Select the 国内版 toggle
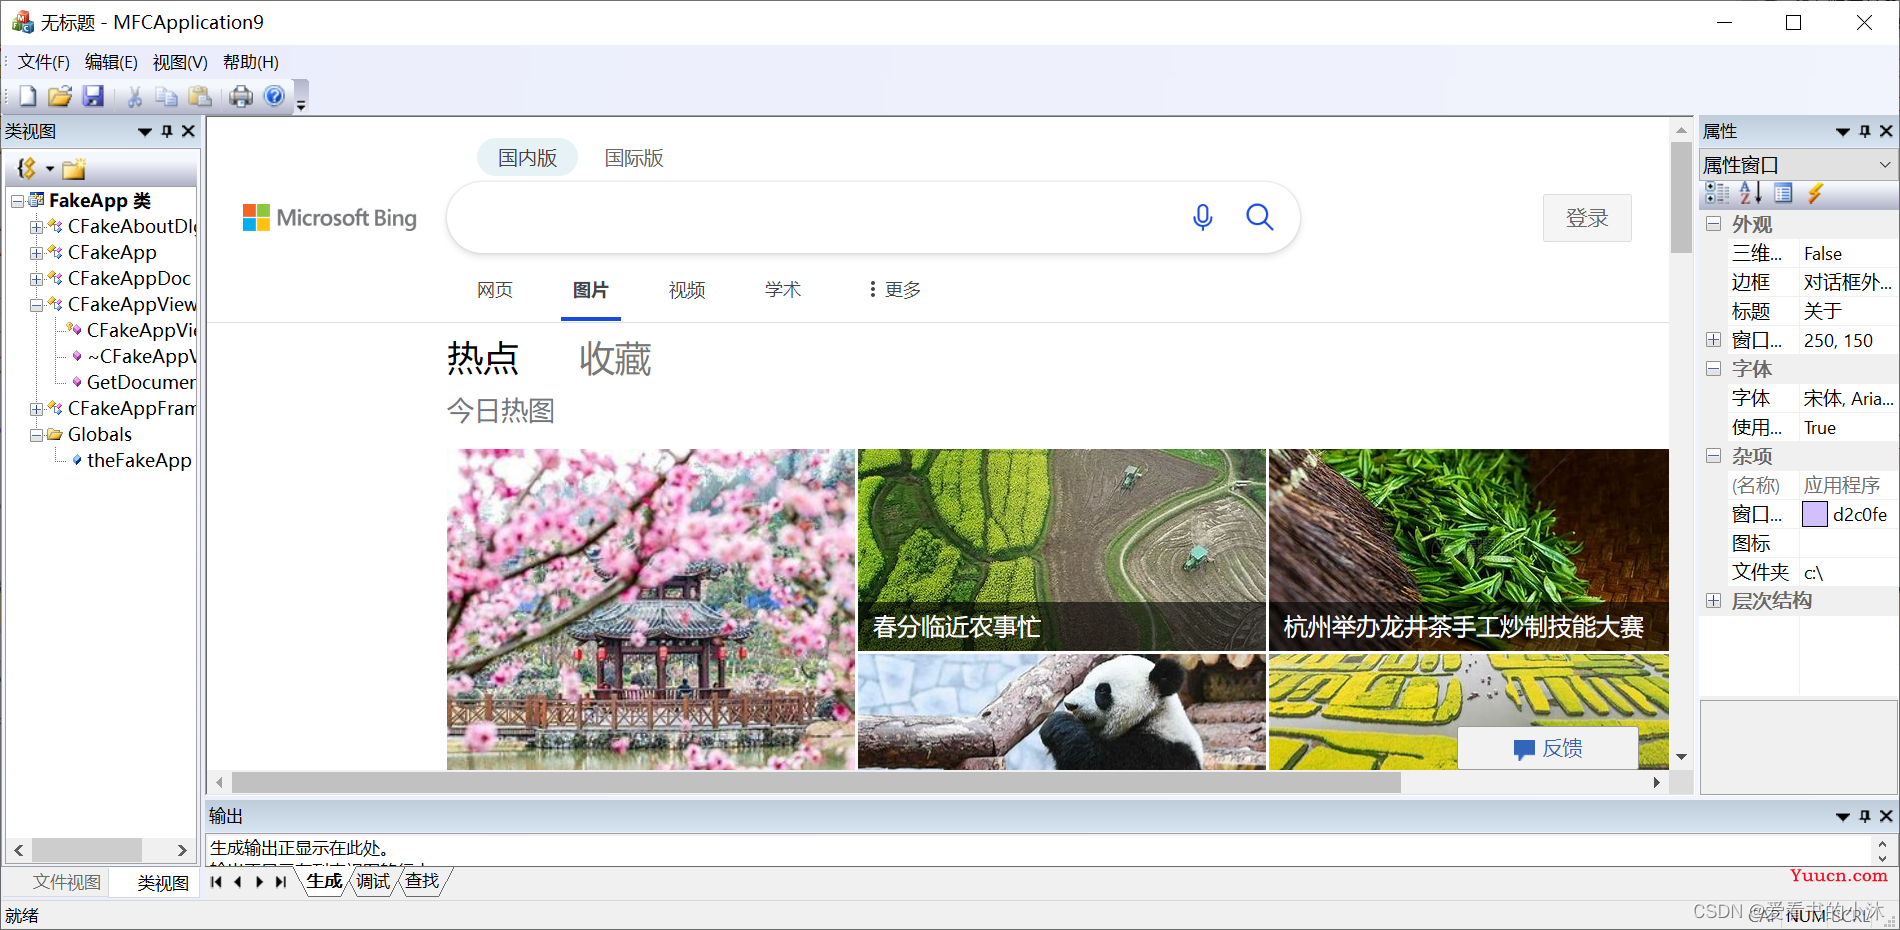 point(527,158)
